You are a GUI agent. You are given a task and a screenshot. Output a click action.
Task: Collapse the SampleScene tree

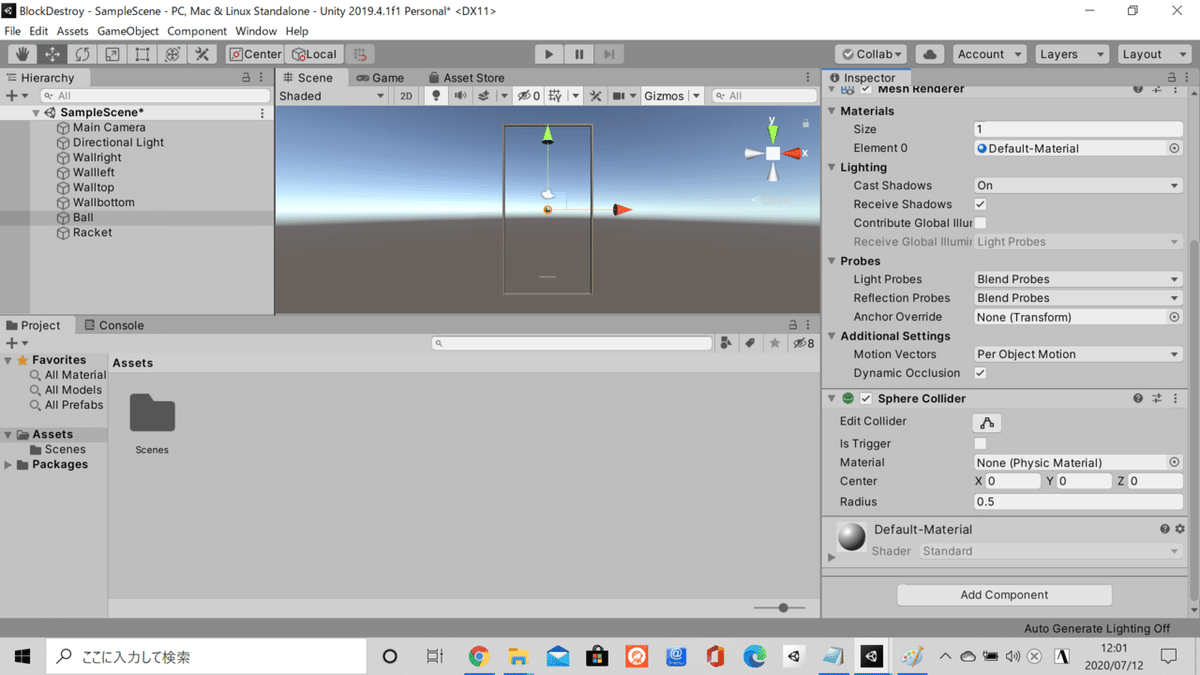tap(36, 113)
